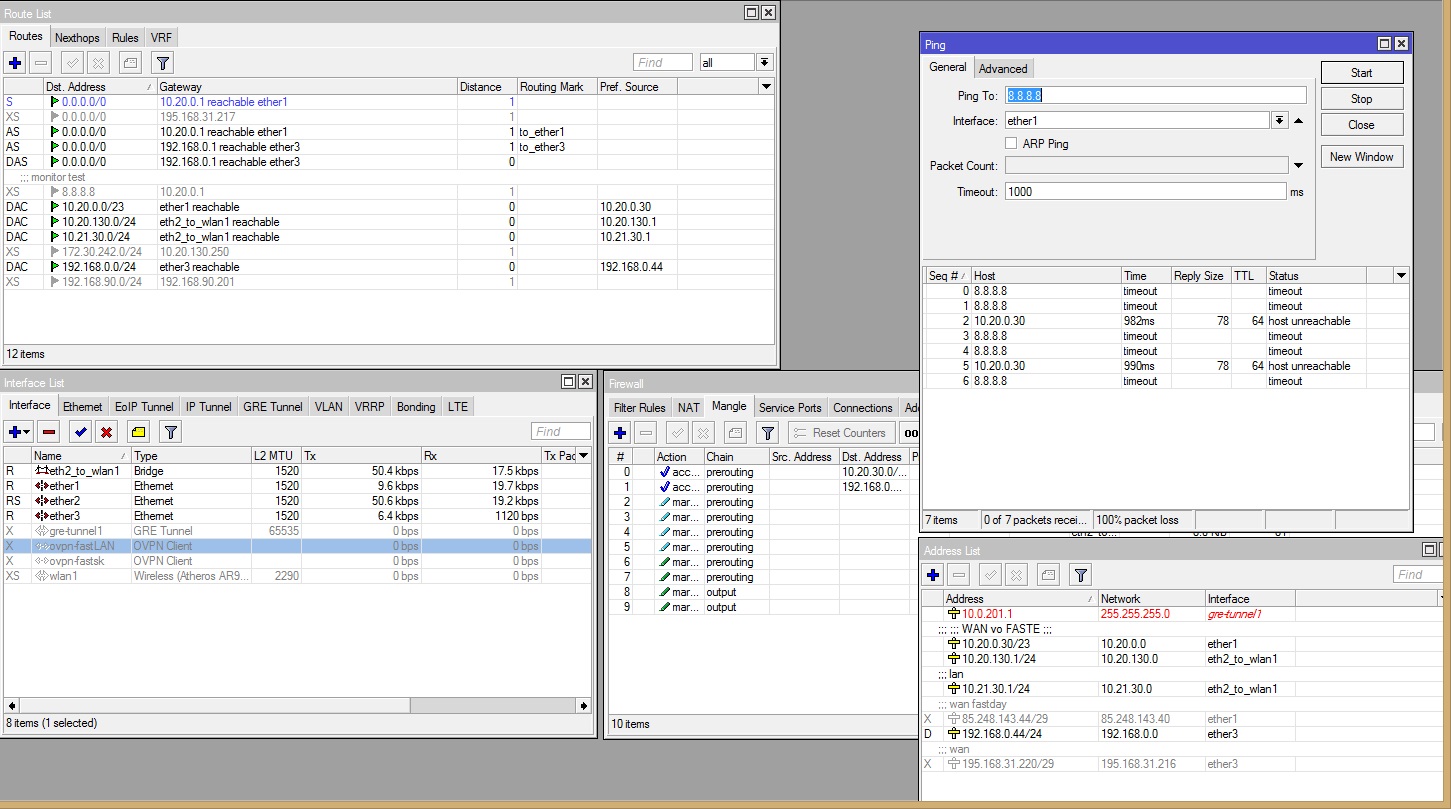Viewport: 1451px width, 809px height.
Task: Click the red remove icon in Interface List
Action: (49, 432)
